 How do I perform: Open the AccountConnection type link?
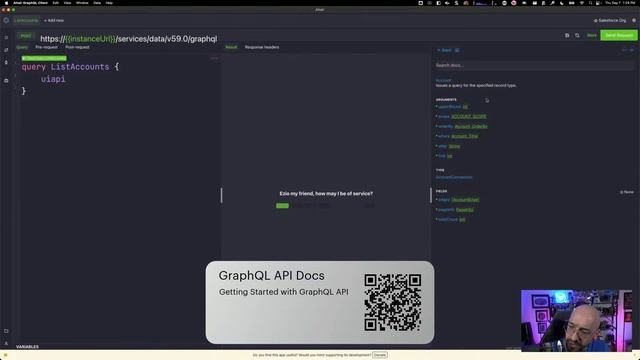pos(454,178)
